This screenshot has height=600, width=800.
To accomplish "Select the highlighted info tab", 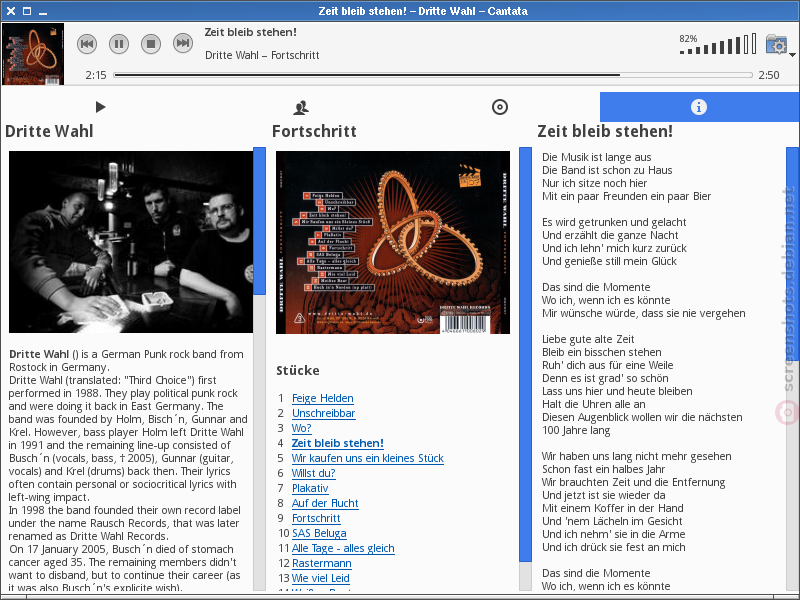I will (x=699, y=107).
